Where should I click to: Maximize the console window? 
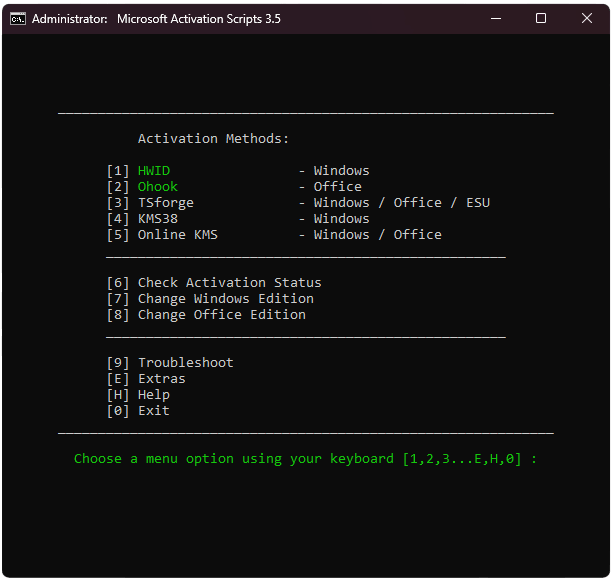pyautogui.click(x=541, y=18)
